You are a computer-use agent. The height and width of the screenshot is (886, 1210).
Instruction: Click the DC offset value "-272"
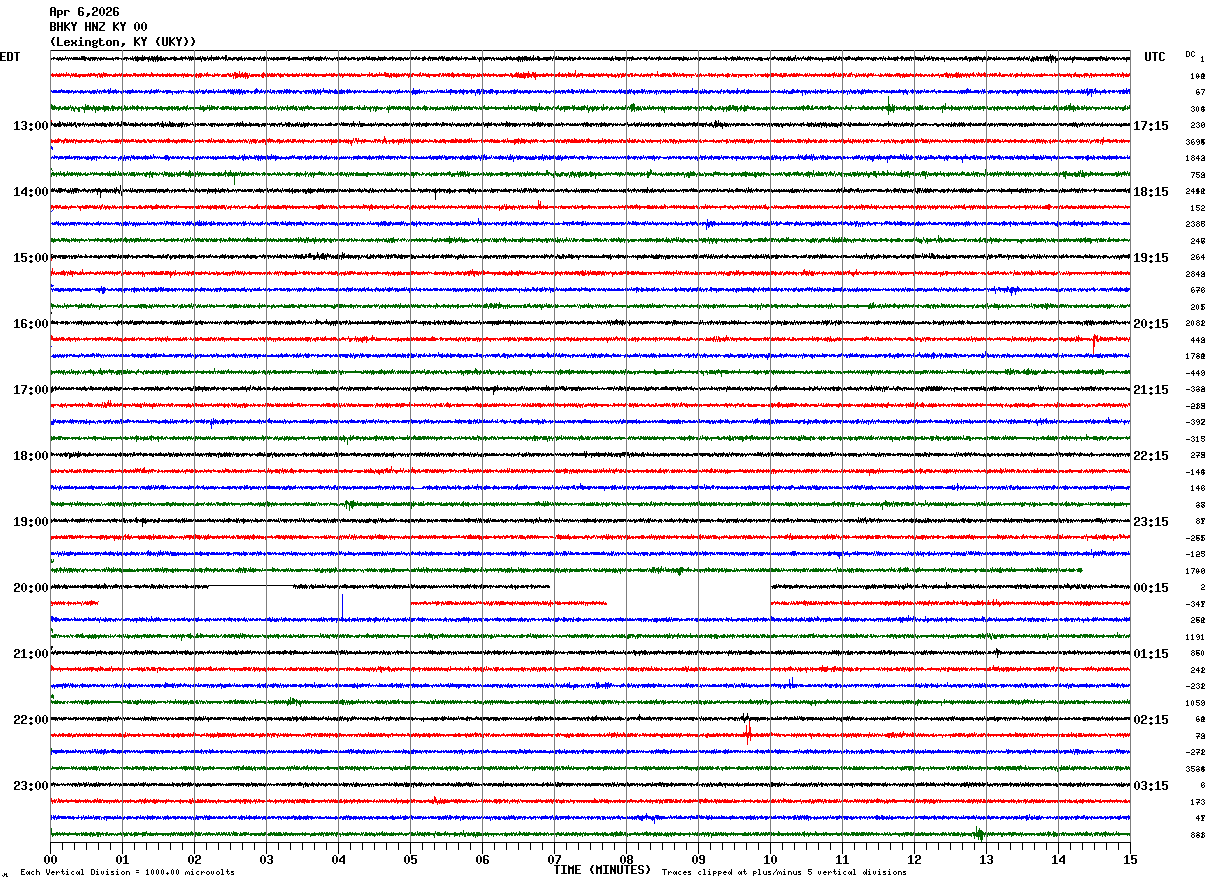tap(1195, 752)
